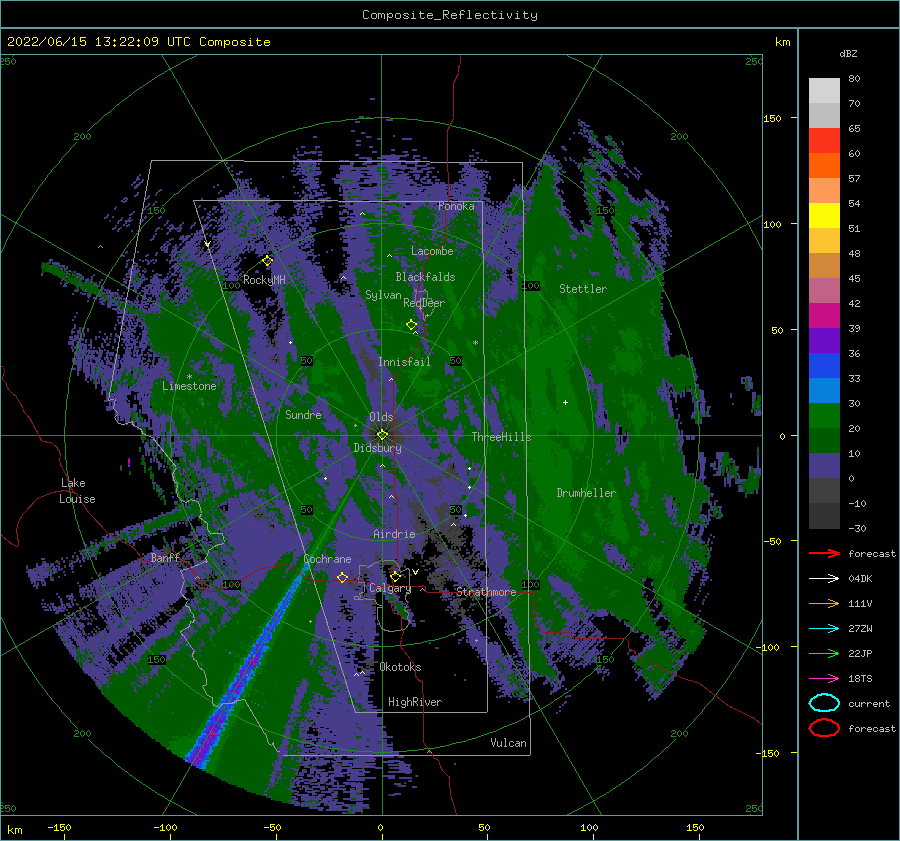Click the yellow marker above RockyMH label

[267, 261]
